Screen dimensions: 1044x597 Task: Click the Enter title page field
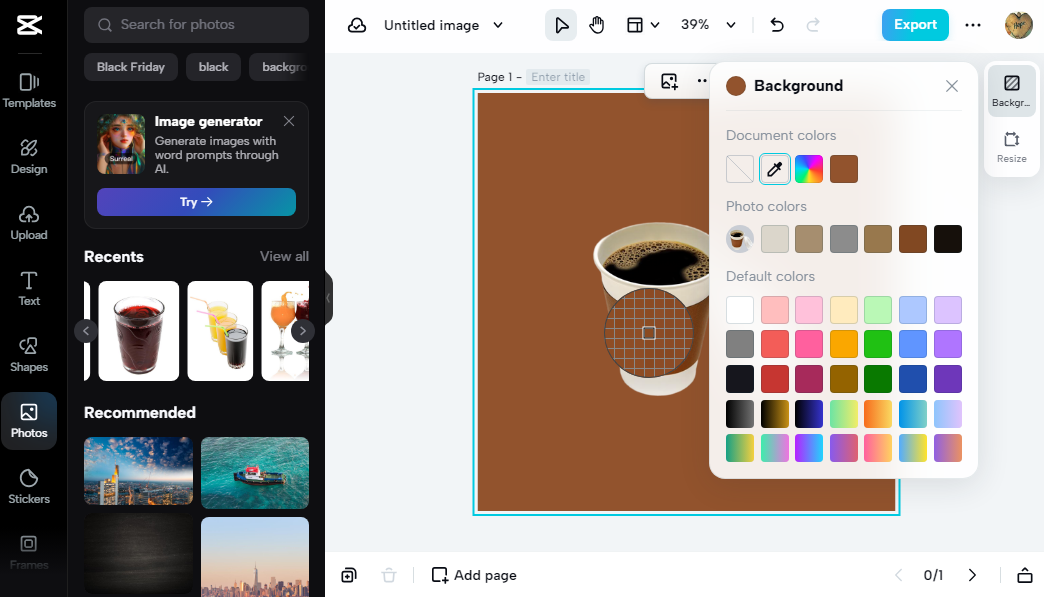click(x=558, y=77)
